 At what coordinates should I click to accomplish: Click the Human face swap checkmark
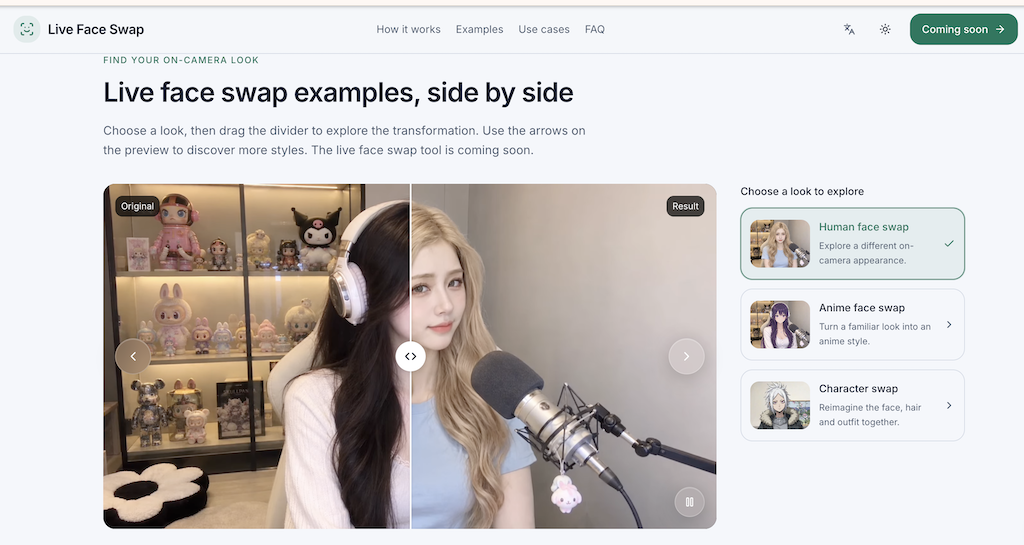click(949, 243)
